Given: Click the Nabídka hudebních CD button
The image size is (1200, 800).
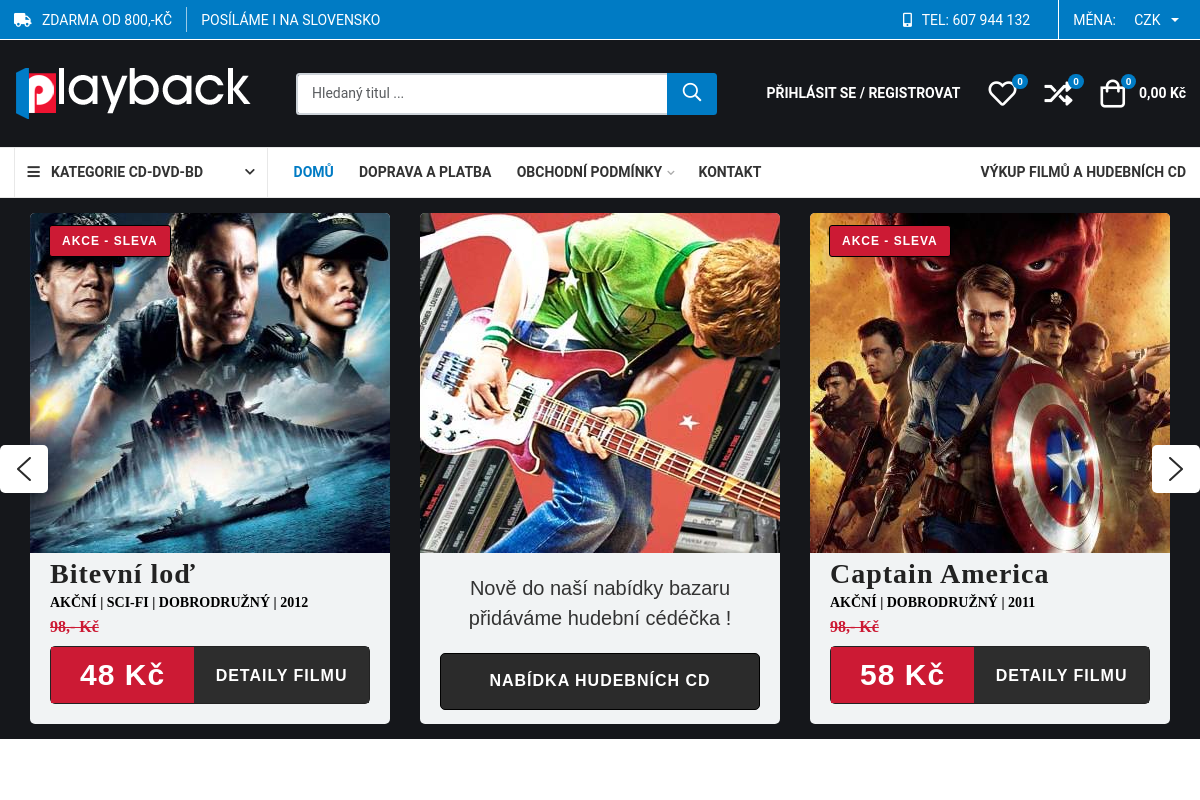Looking at the screenshot, I should [x=600, y=681].
